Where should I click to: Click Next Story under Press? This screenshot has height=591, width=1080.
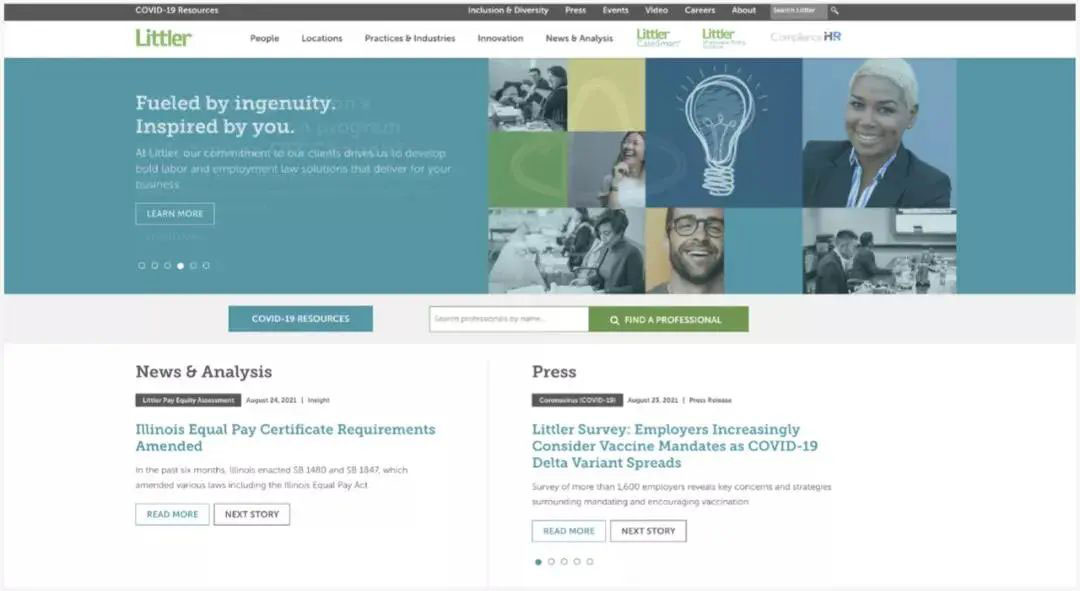point(648,530)
